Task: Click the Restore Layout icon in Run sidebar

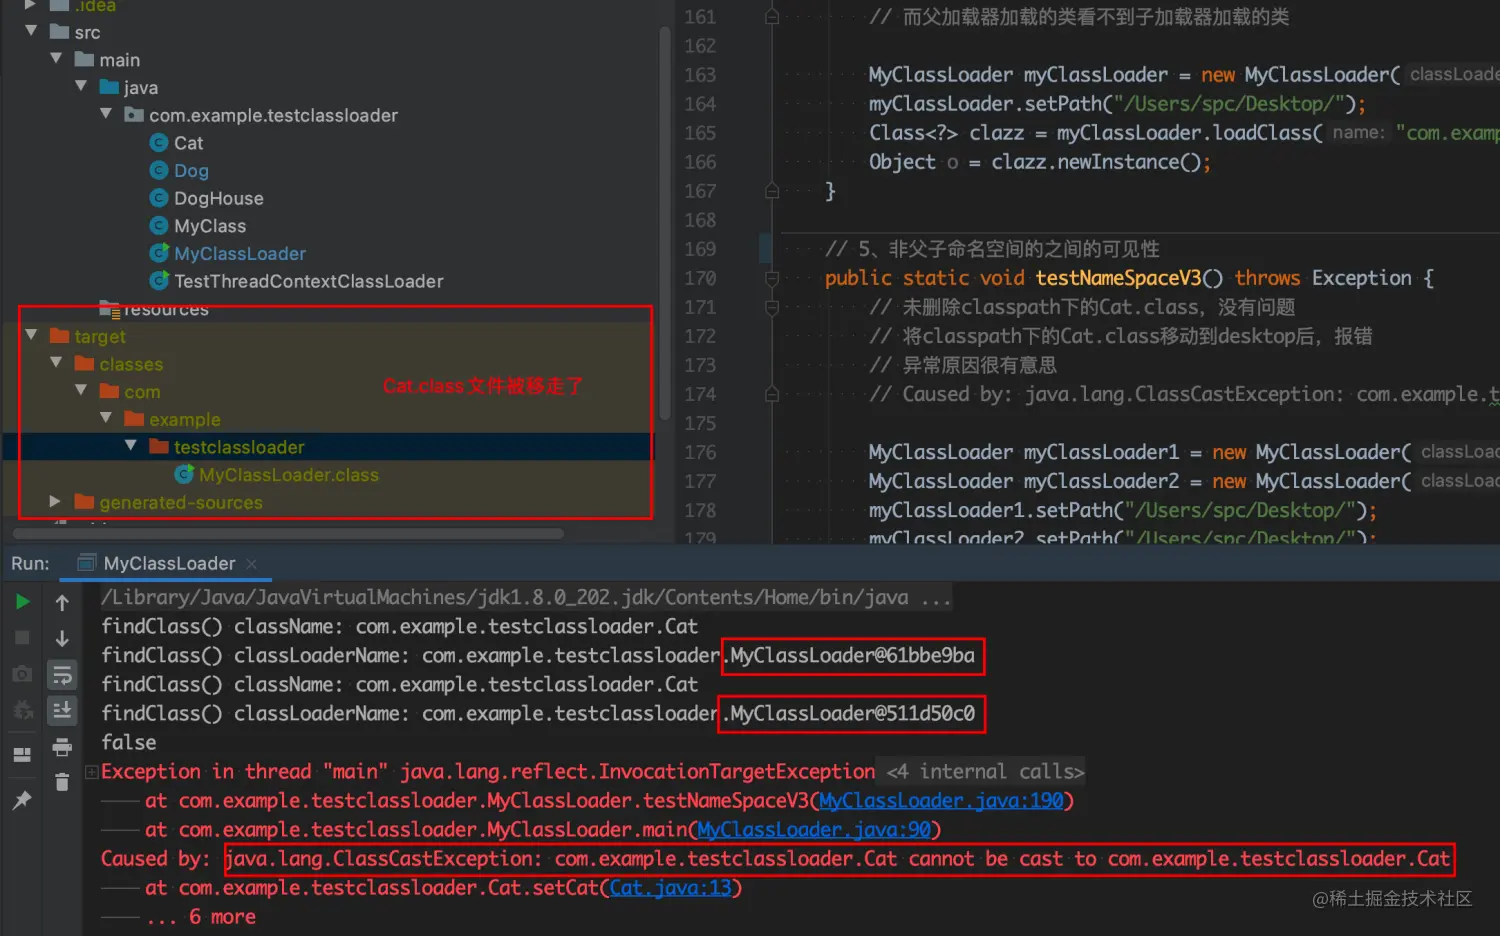Action: pos(22,755)
